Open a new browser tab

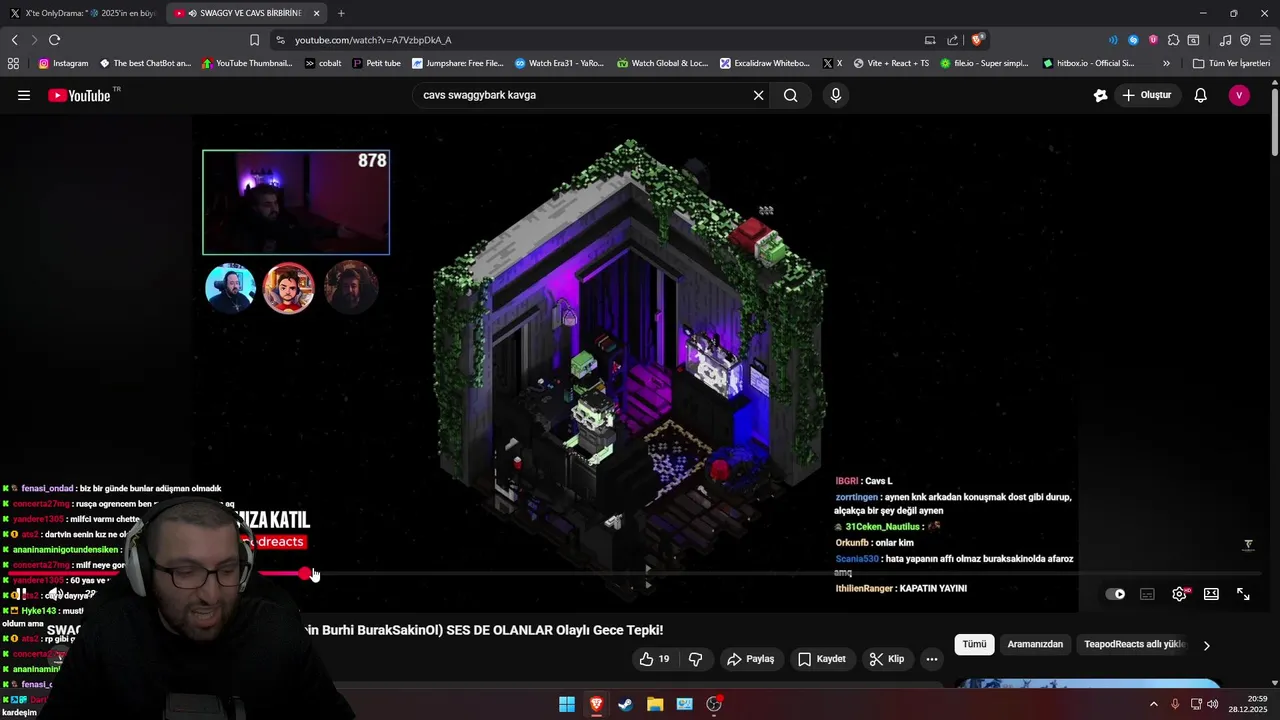(x=341, y=13)
